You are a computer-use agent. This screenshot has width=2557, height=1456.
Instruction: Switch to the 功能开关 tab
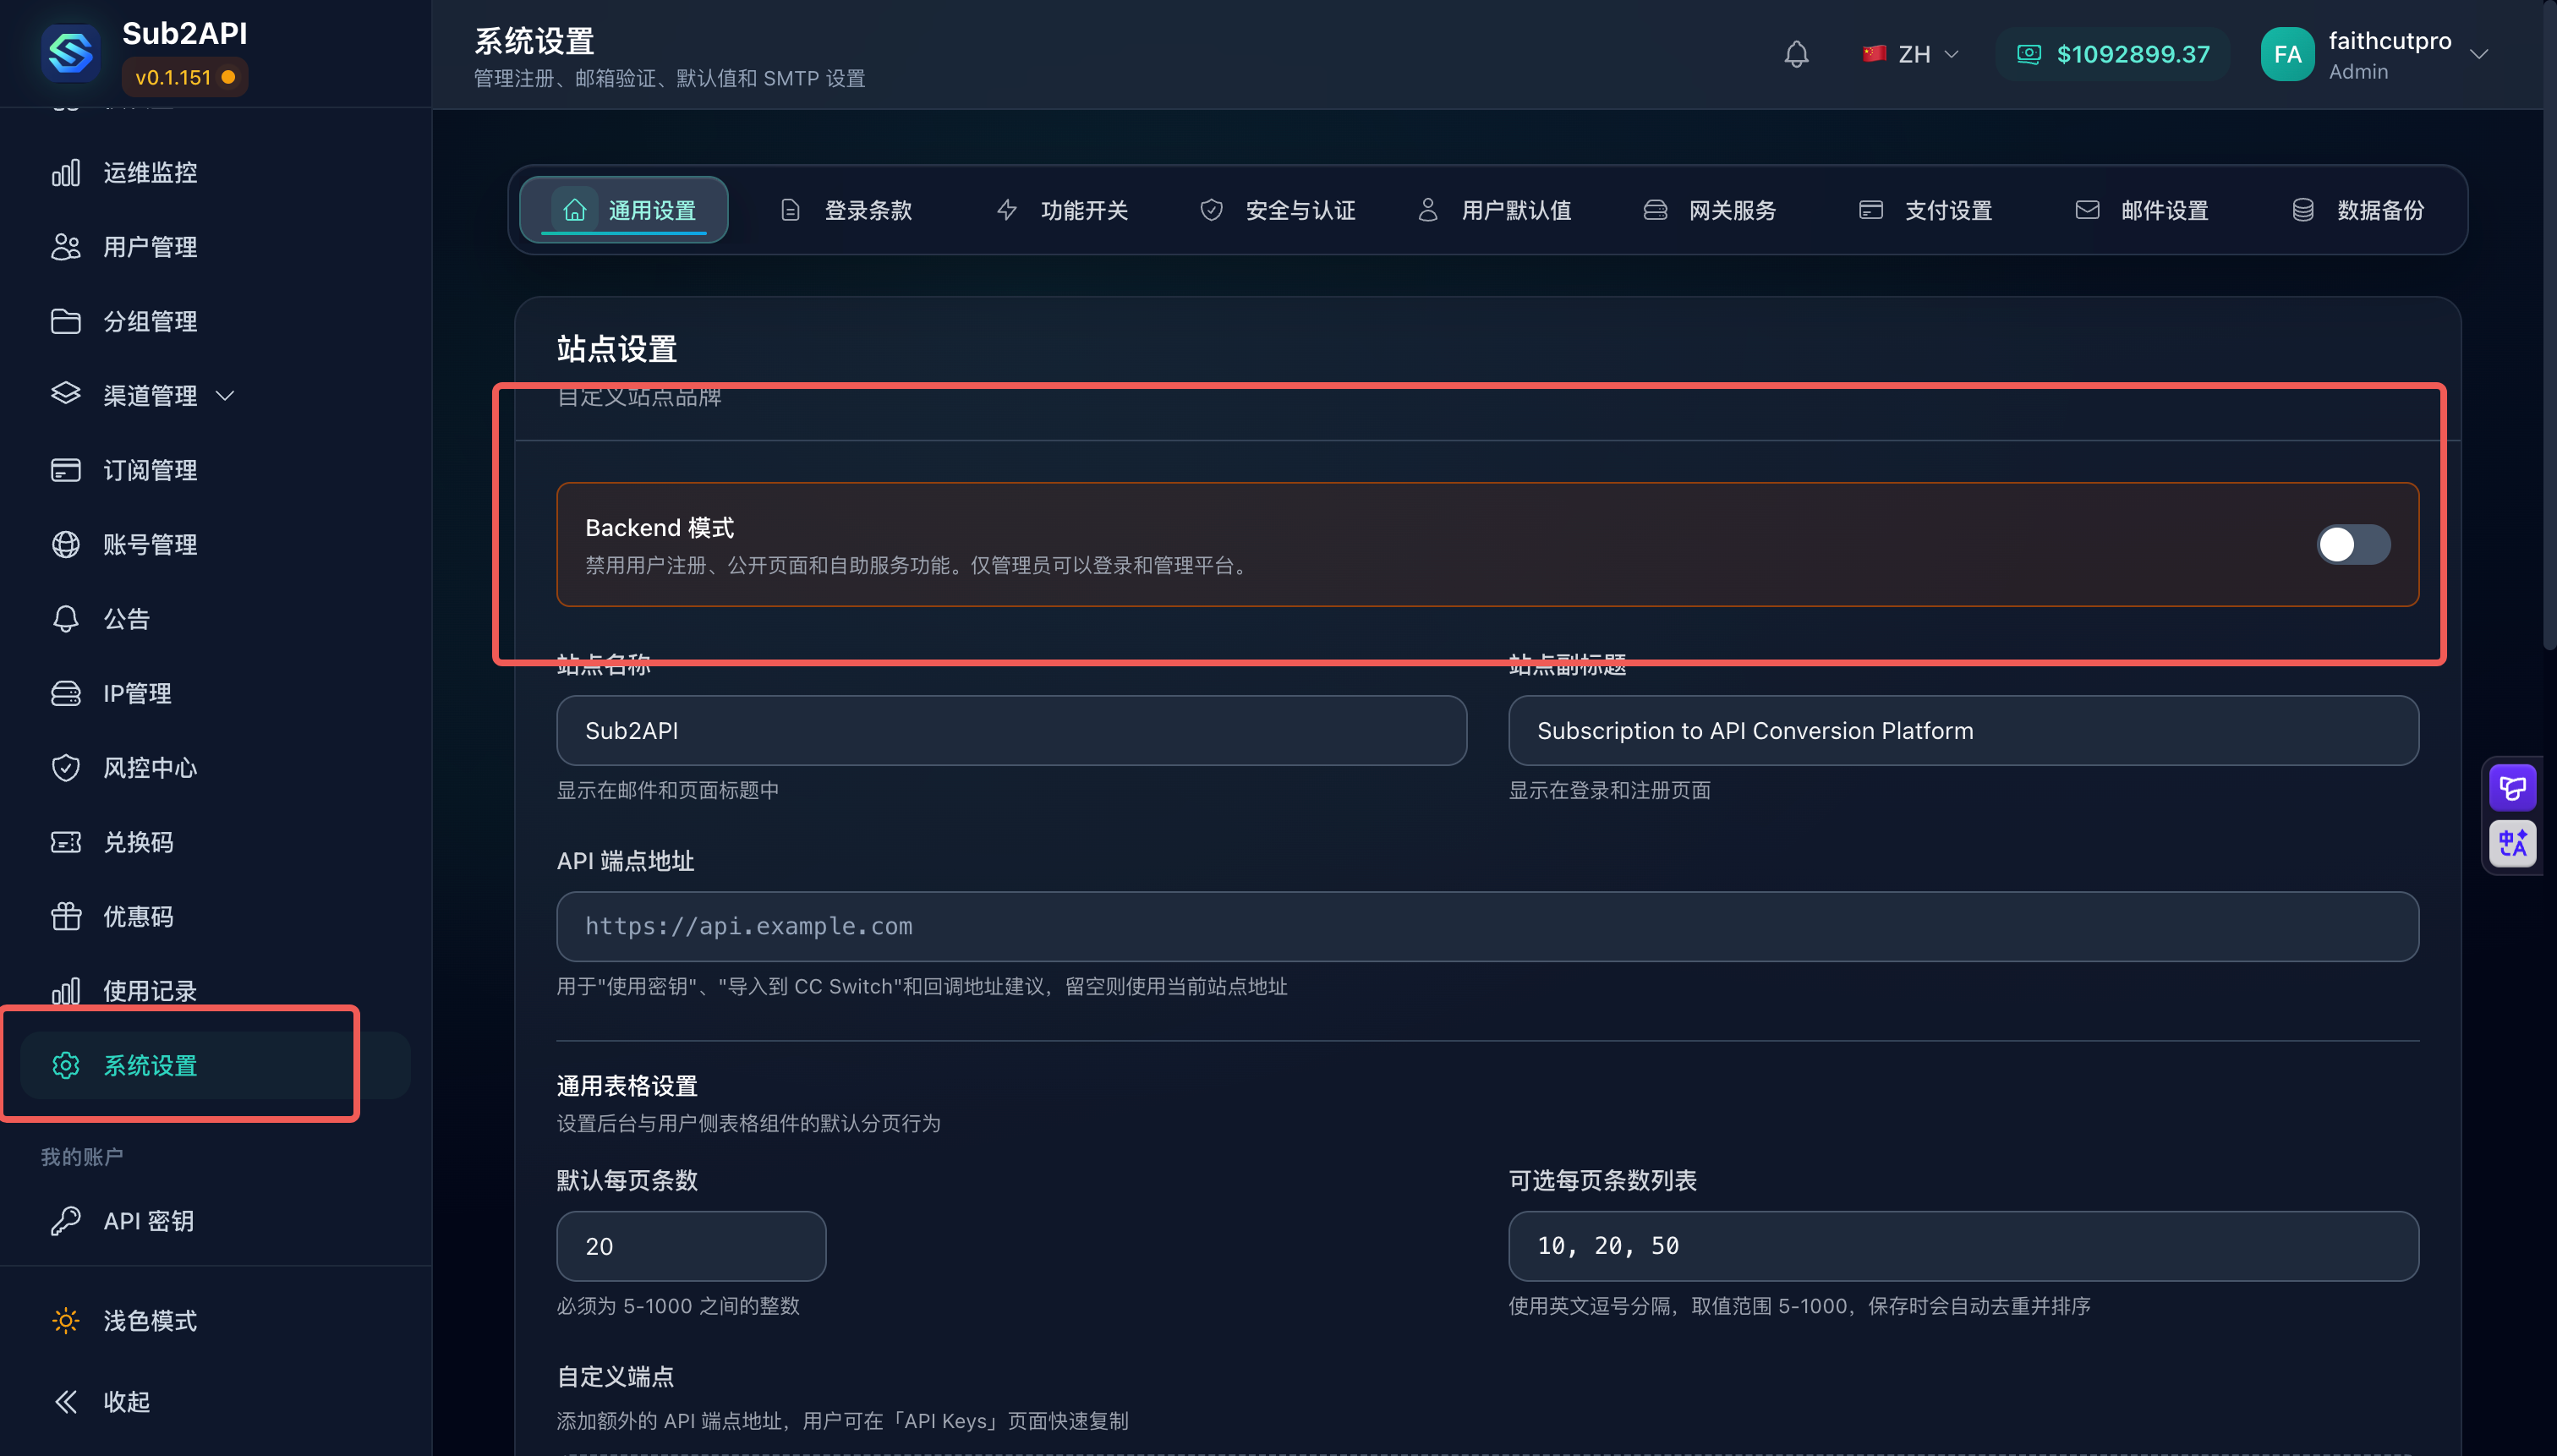pyautogui.click(x=1062, y=210)
